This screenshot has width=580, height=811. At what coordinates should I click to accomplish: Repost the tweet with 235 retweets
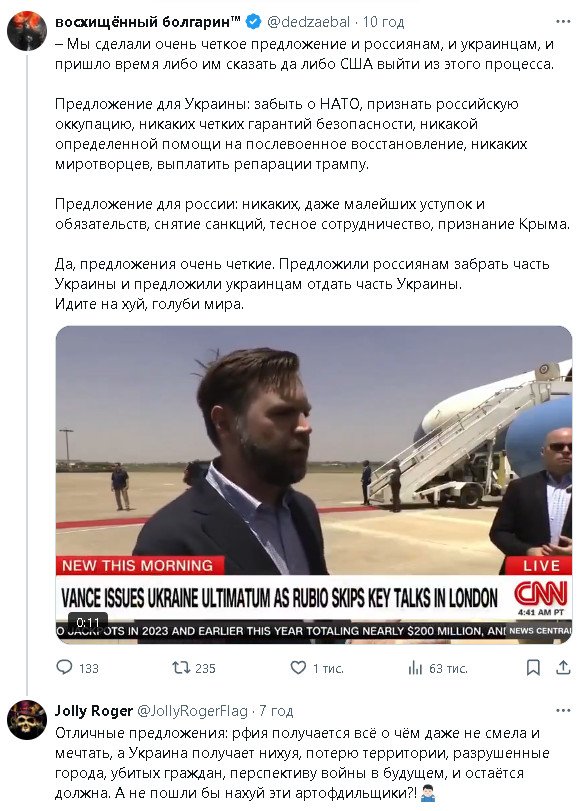[181, 668]
